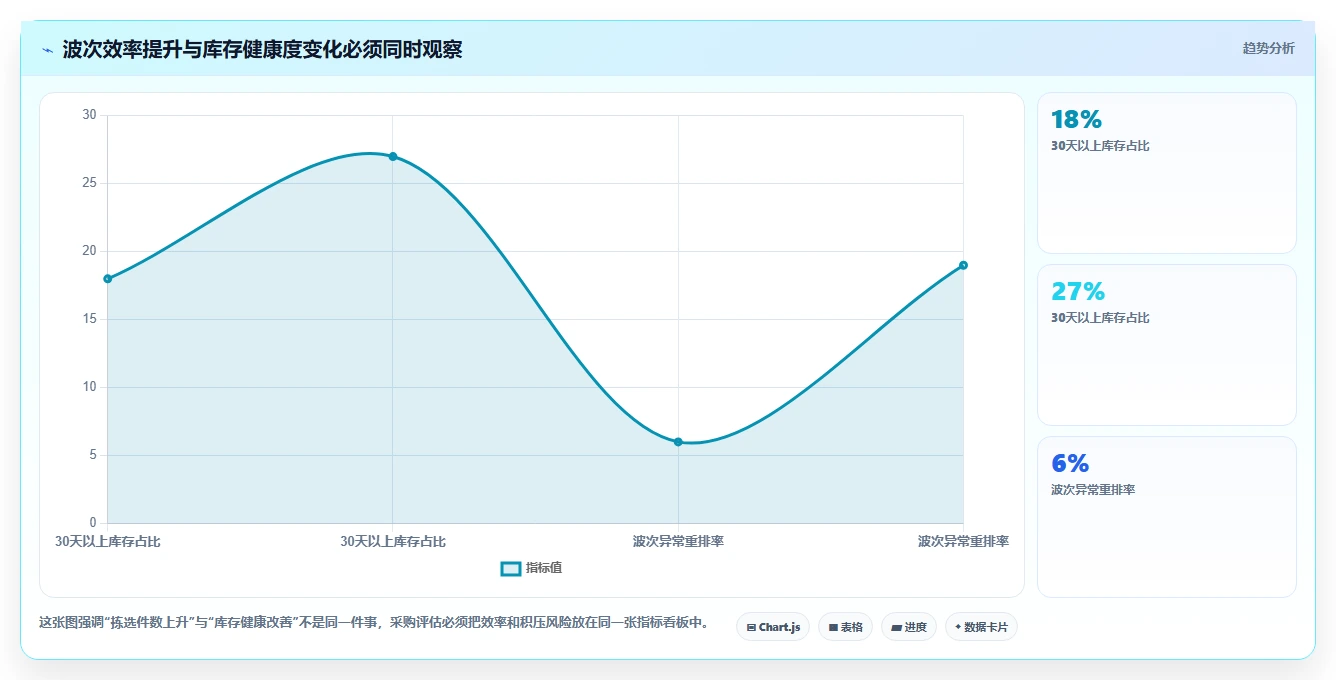The width and height of the screenshot is (1336, 680).
Task: Toggle the 指标值 legend color box
Action: [510, 568]
